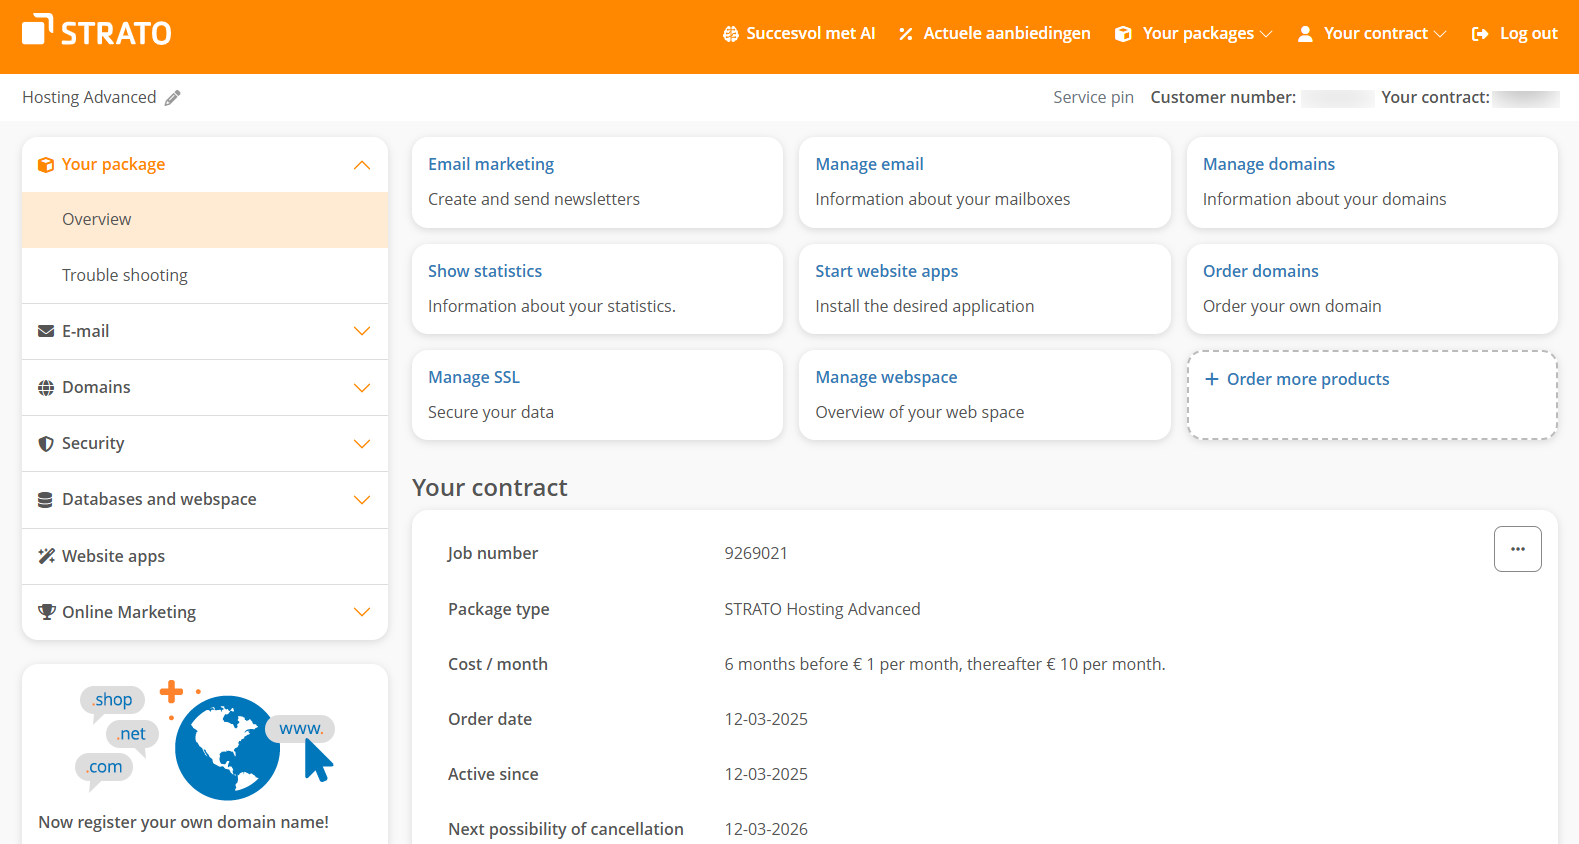Click the STRATO logo
1579x844 pixels.
point(96,32)
